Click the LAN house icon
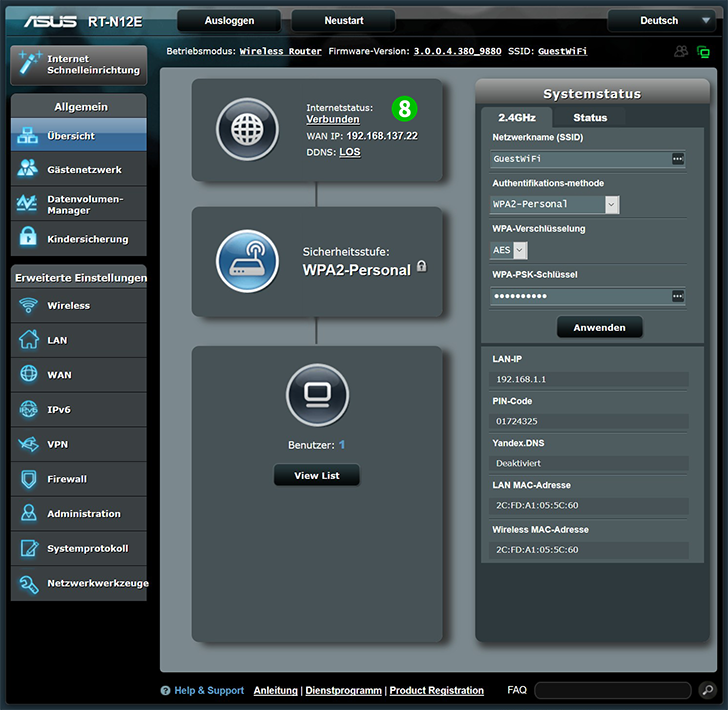 coord(29,339)
